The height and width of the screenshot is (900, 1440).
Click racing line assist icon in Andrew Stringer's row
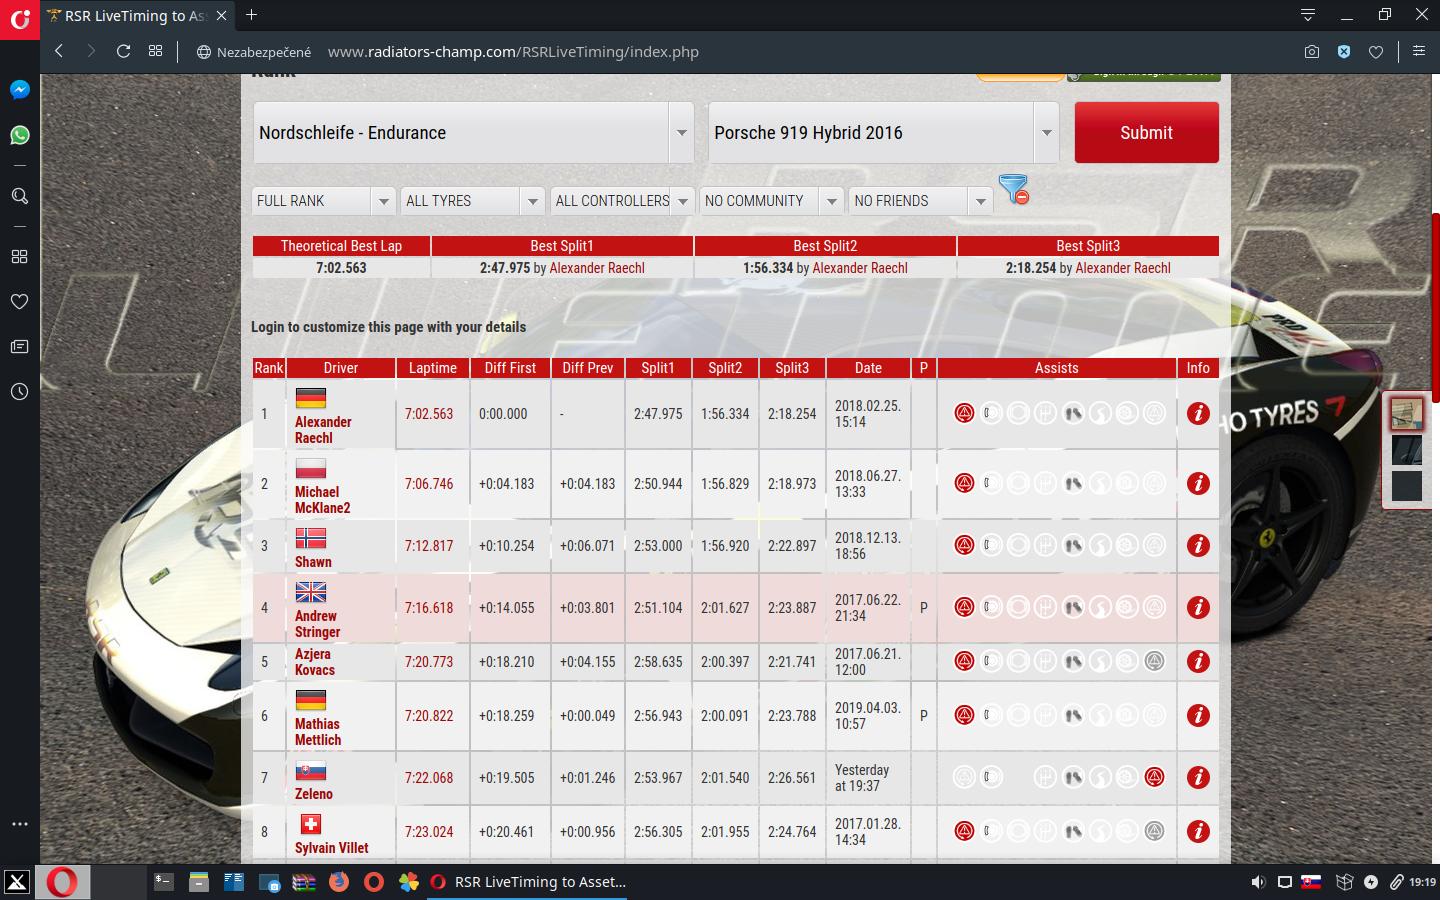point(1100,607)
